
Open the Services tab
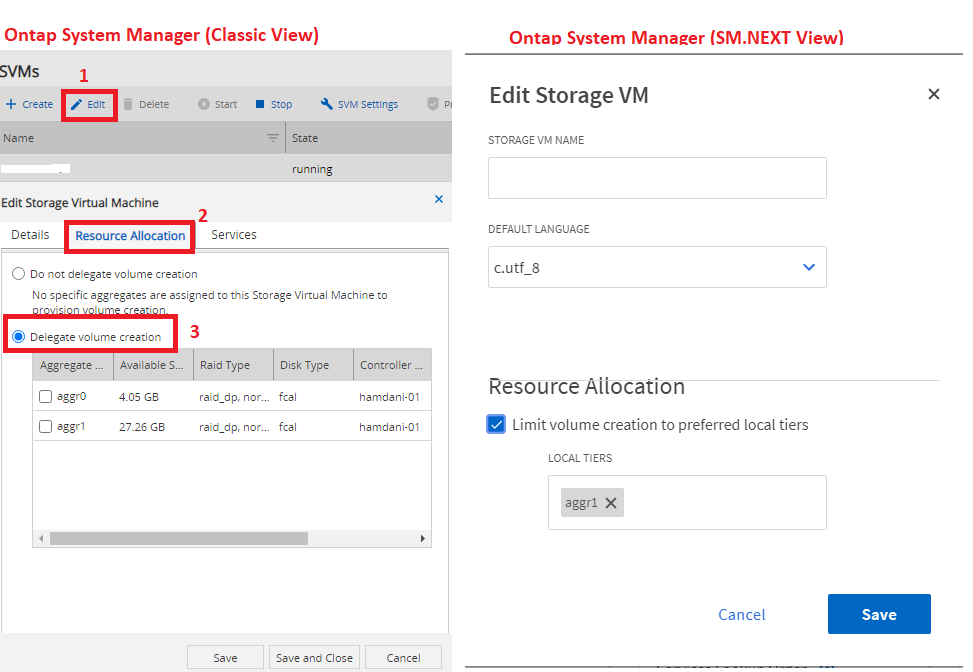tap(233, 235)
